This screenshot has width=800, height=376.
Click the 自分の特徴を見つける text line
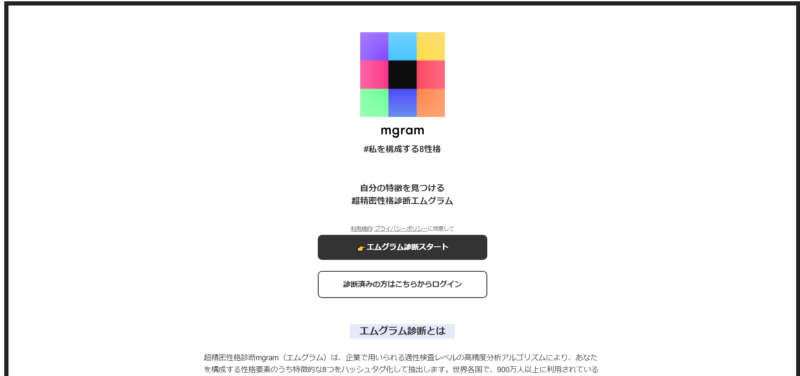[402, 188]
